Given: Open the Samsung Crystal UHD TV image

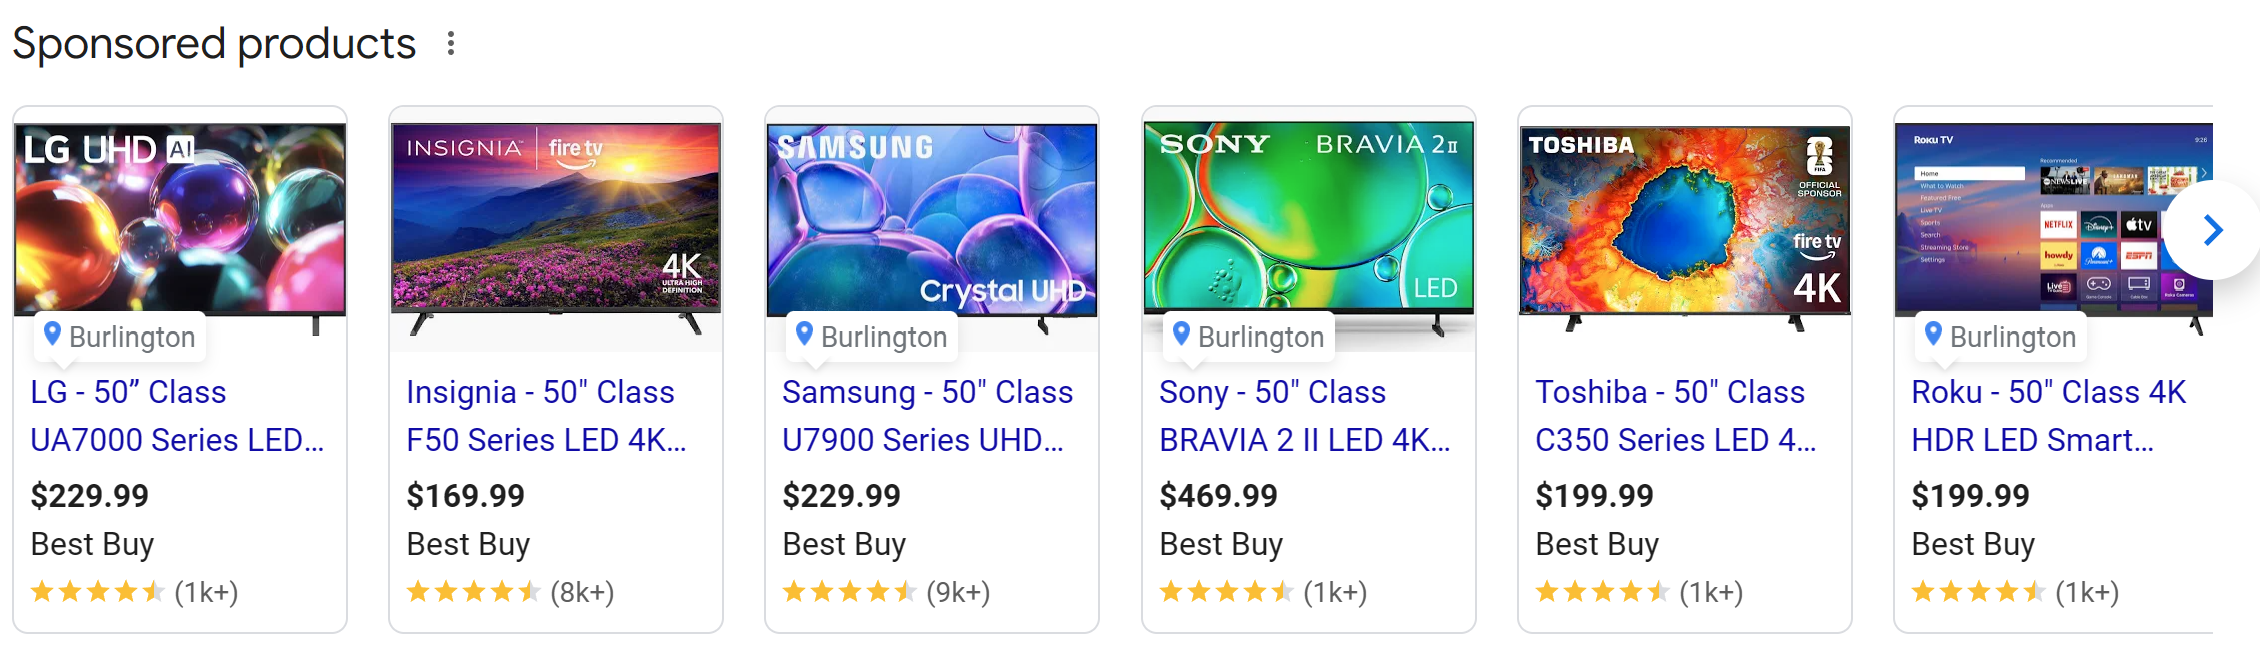Looking at the screenshot, I should (932, 218).
